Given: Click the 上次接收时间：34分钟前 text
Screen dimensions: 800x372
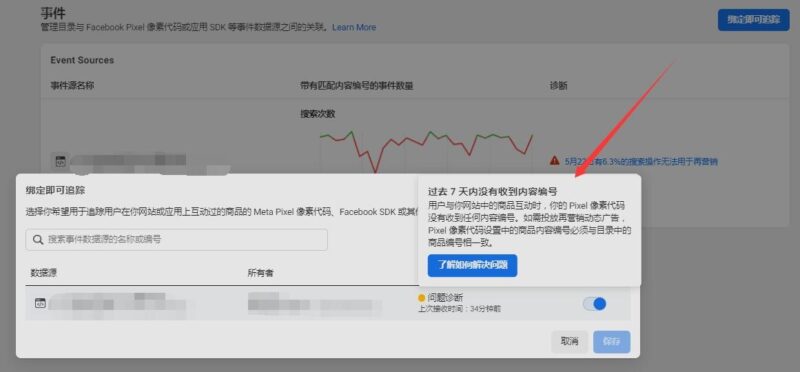Looking at the screenshot, I should pyautogui.click(x=459, y=309).
